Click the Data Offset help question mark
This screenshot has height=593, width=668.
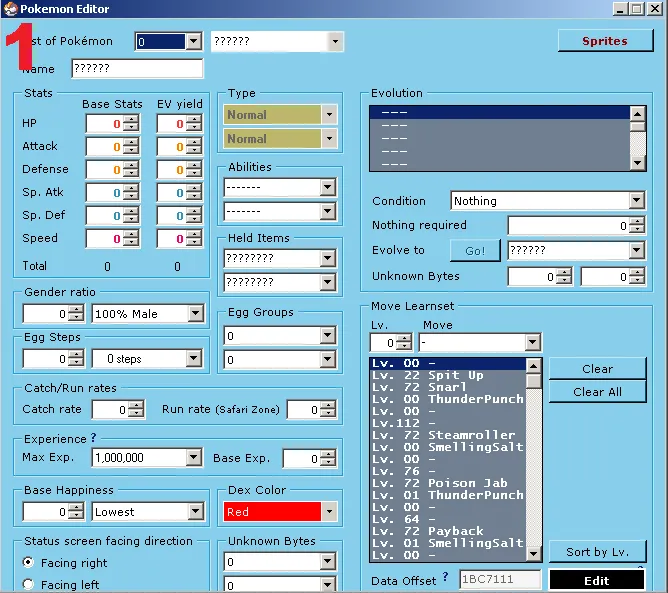(x=445, y=577)
